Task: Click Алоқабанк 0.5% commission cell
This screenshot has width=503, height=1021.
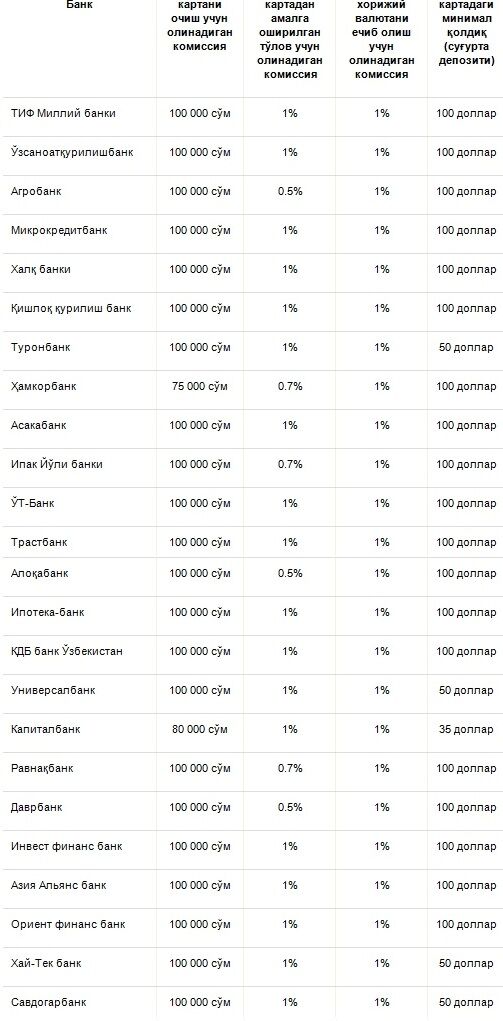Action: (x=290, y=574)
